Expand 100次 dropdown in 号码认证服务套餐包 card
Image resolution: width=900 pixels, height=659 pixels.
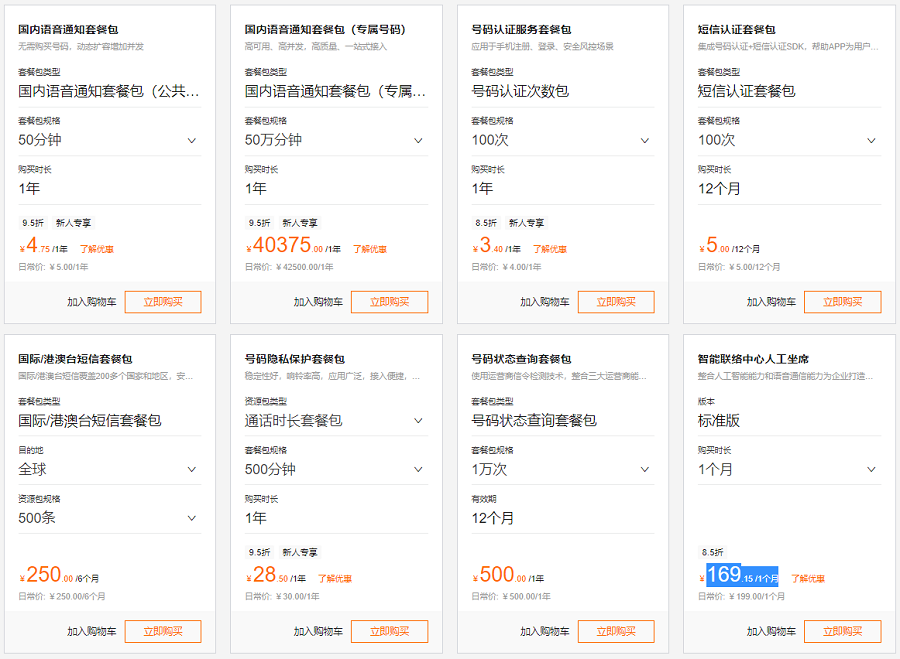562,140
